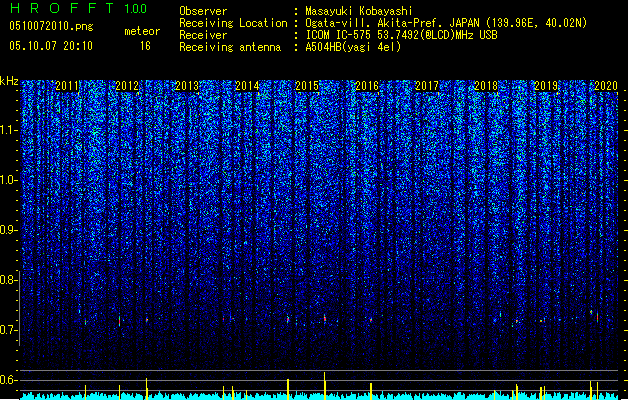The width and height of the screenshot is (629, 400).
Task: Click the 2020 time marker
Action: pos(606,86)
